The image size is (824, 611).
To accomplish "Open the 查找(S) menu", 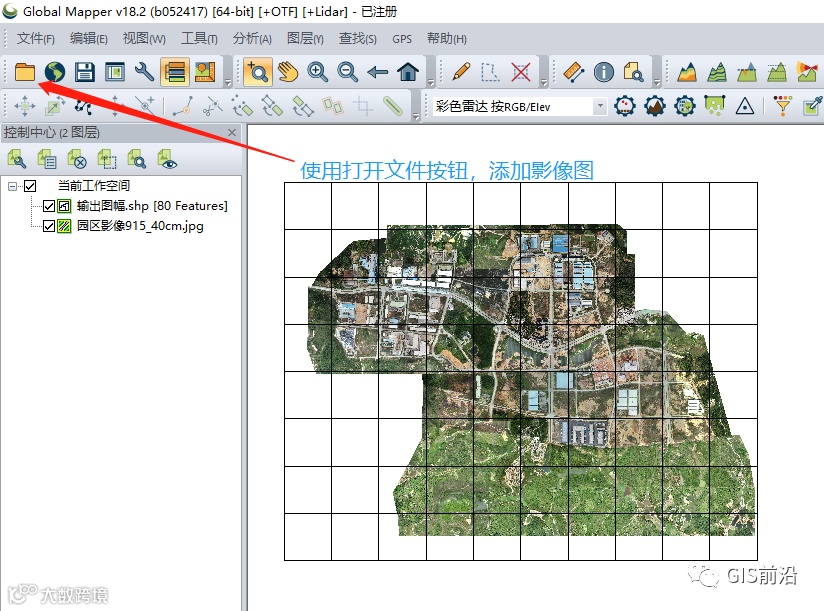I will point(357,38).
